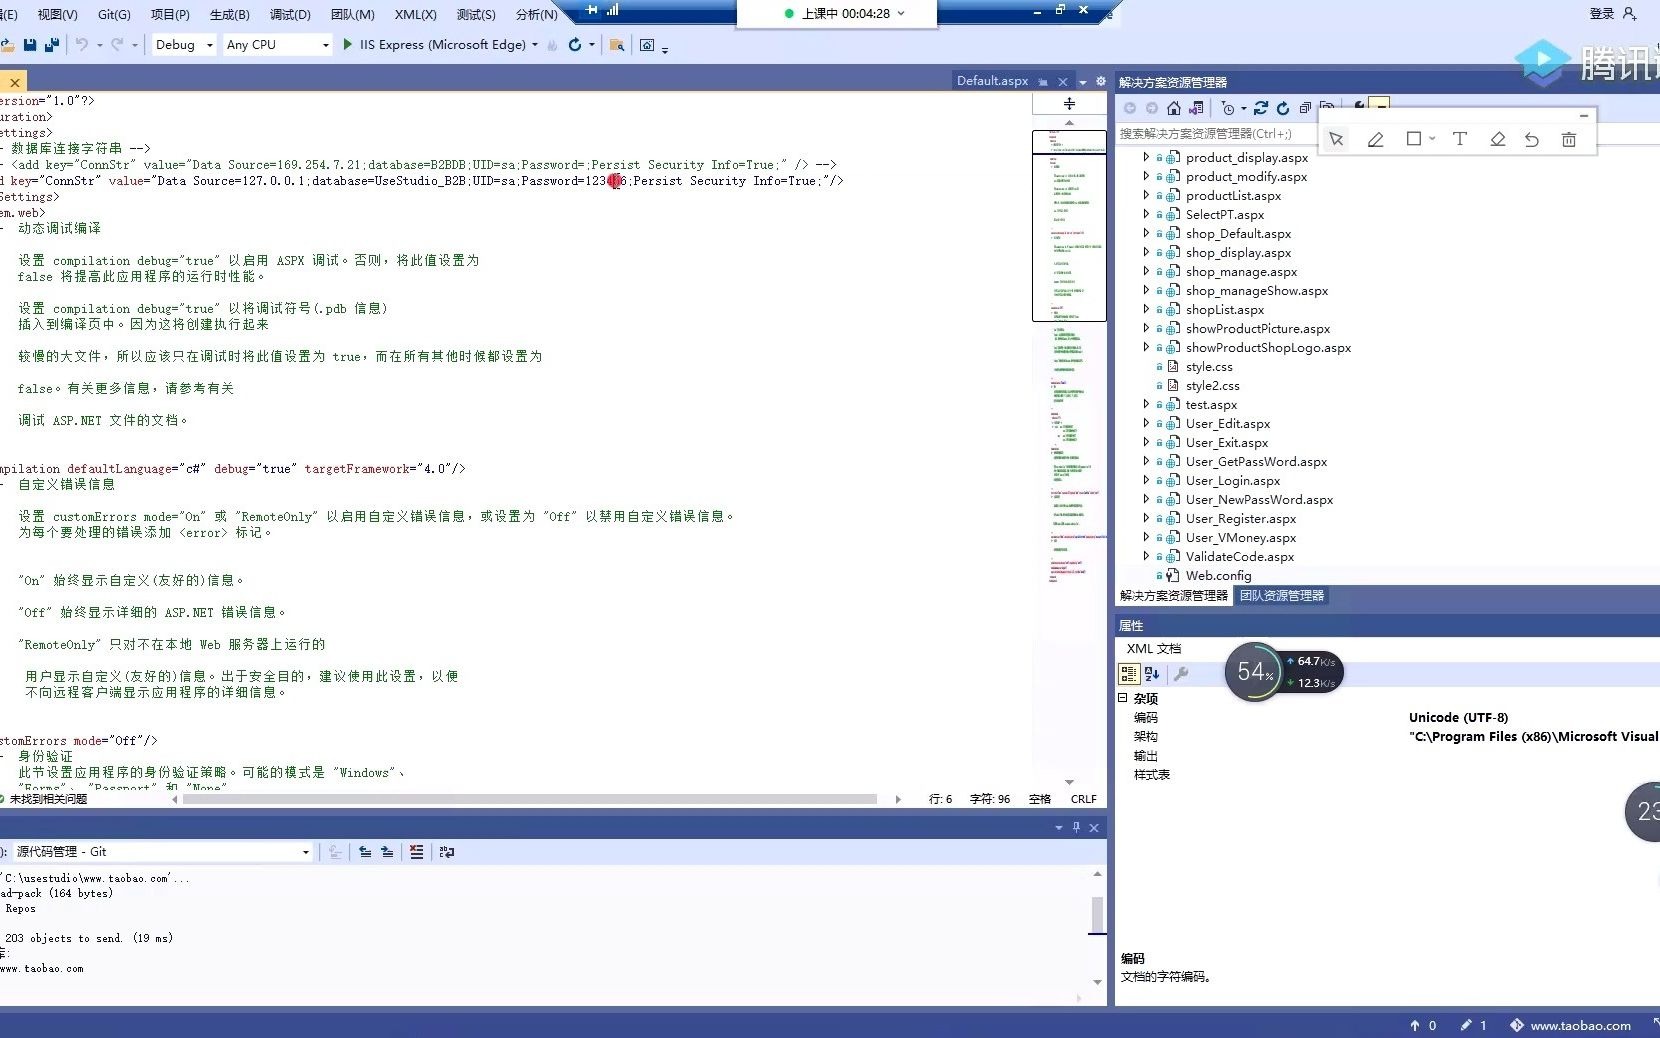Click the Find in Files folder icon
The image size is (1660, 1038).
617,45
